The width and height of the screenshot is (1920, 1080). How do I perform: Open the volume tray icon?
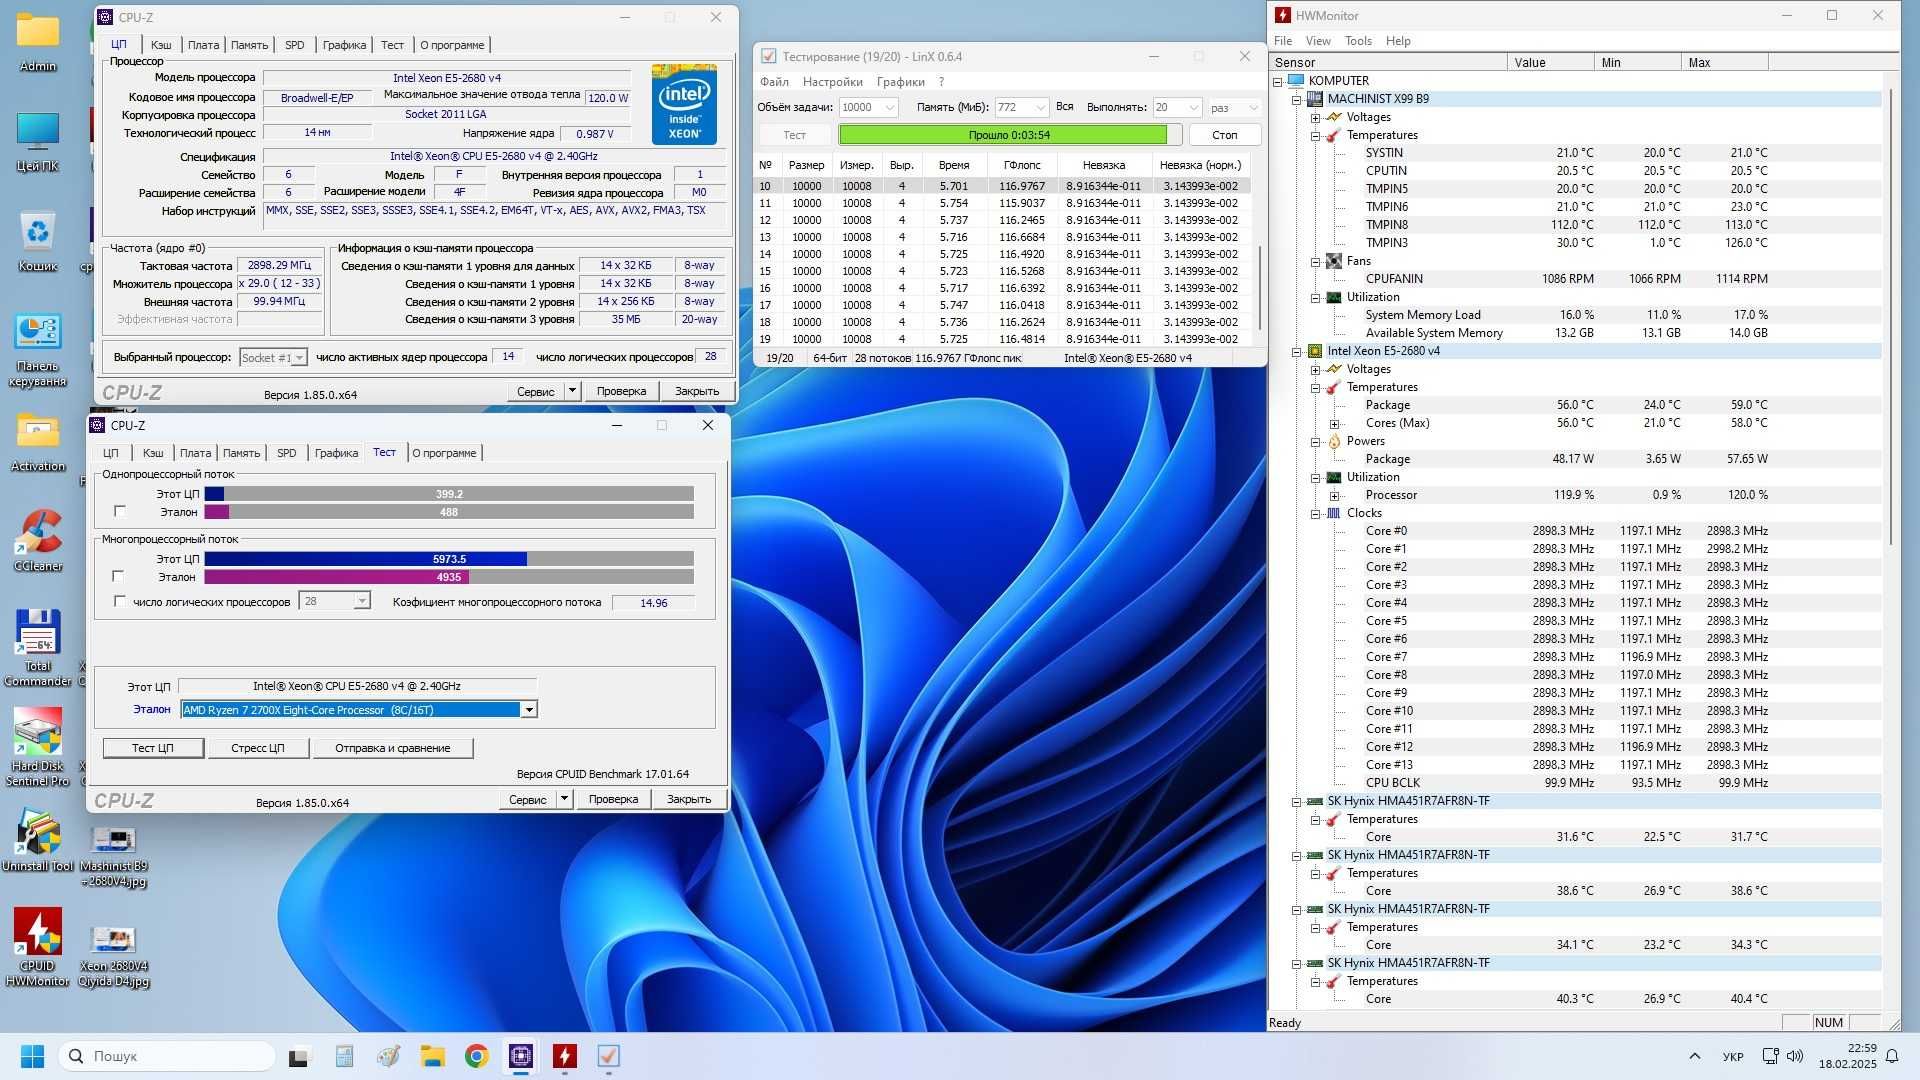pyautogui.click(x=1795, y=1056)
